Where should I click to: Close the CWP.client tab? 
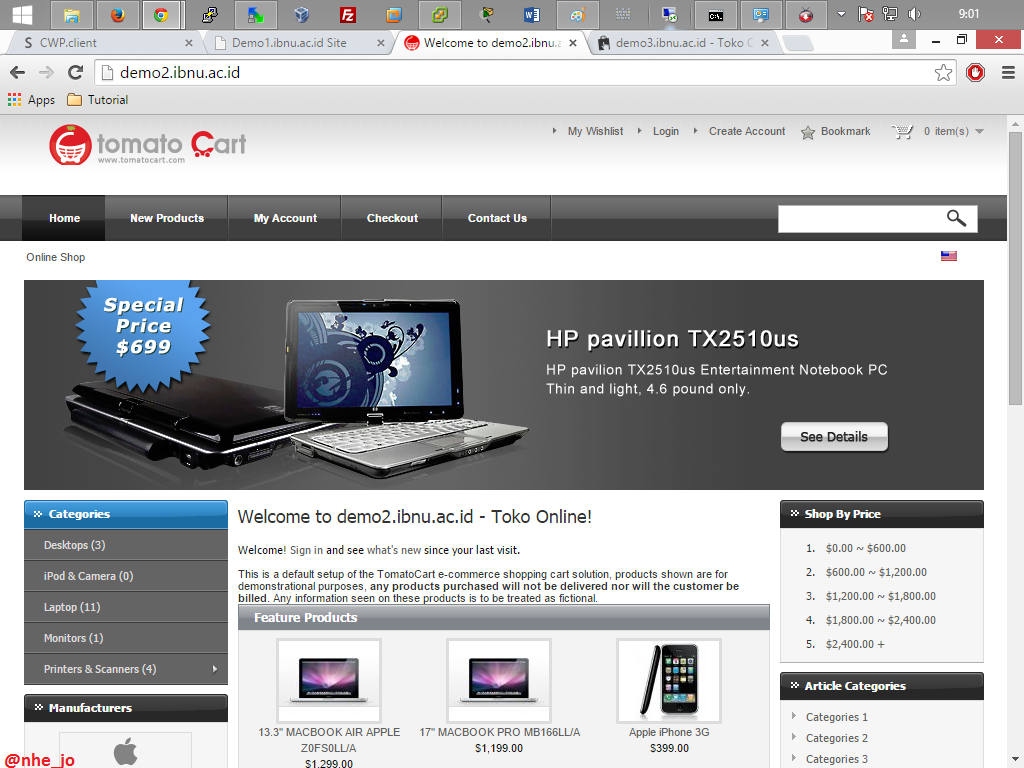click(x=189, y=43)
